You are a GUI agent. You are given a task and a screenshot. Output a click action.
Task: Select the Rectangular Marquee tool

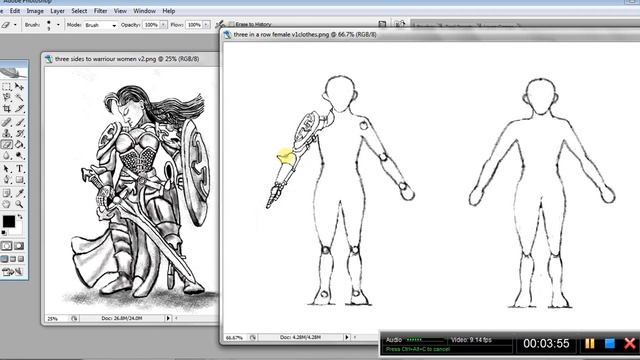7,87
